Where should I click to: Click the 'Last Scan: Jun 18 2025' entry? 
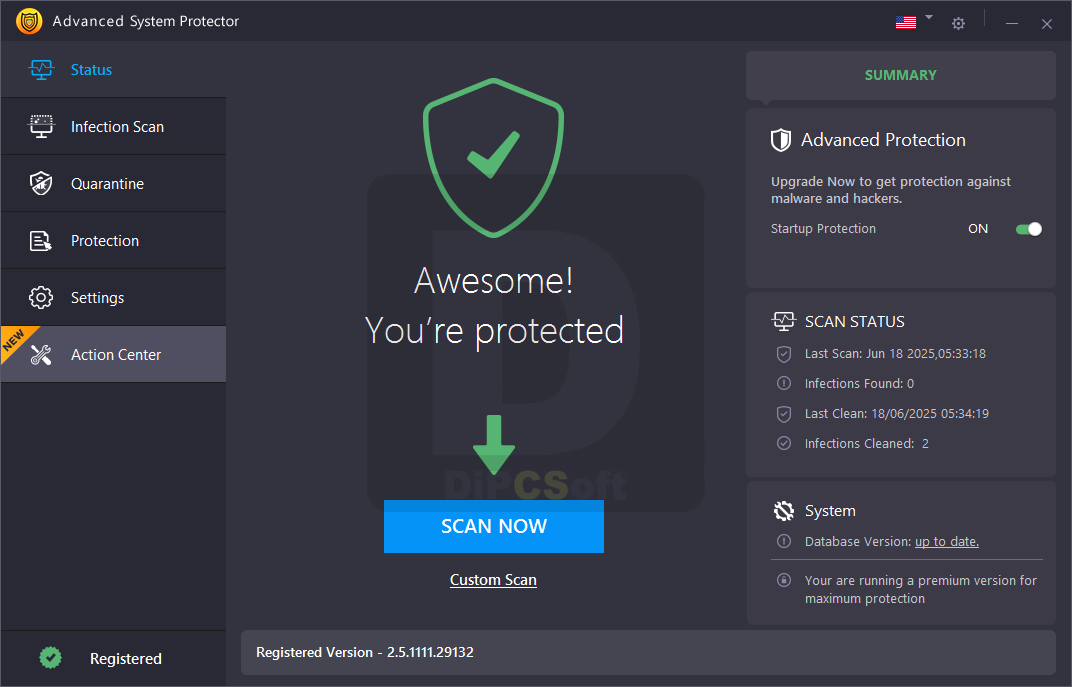tap(895, 354)
